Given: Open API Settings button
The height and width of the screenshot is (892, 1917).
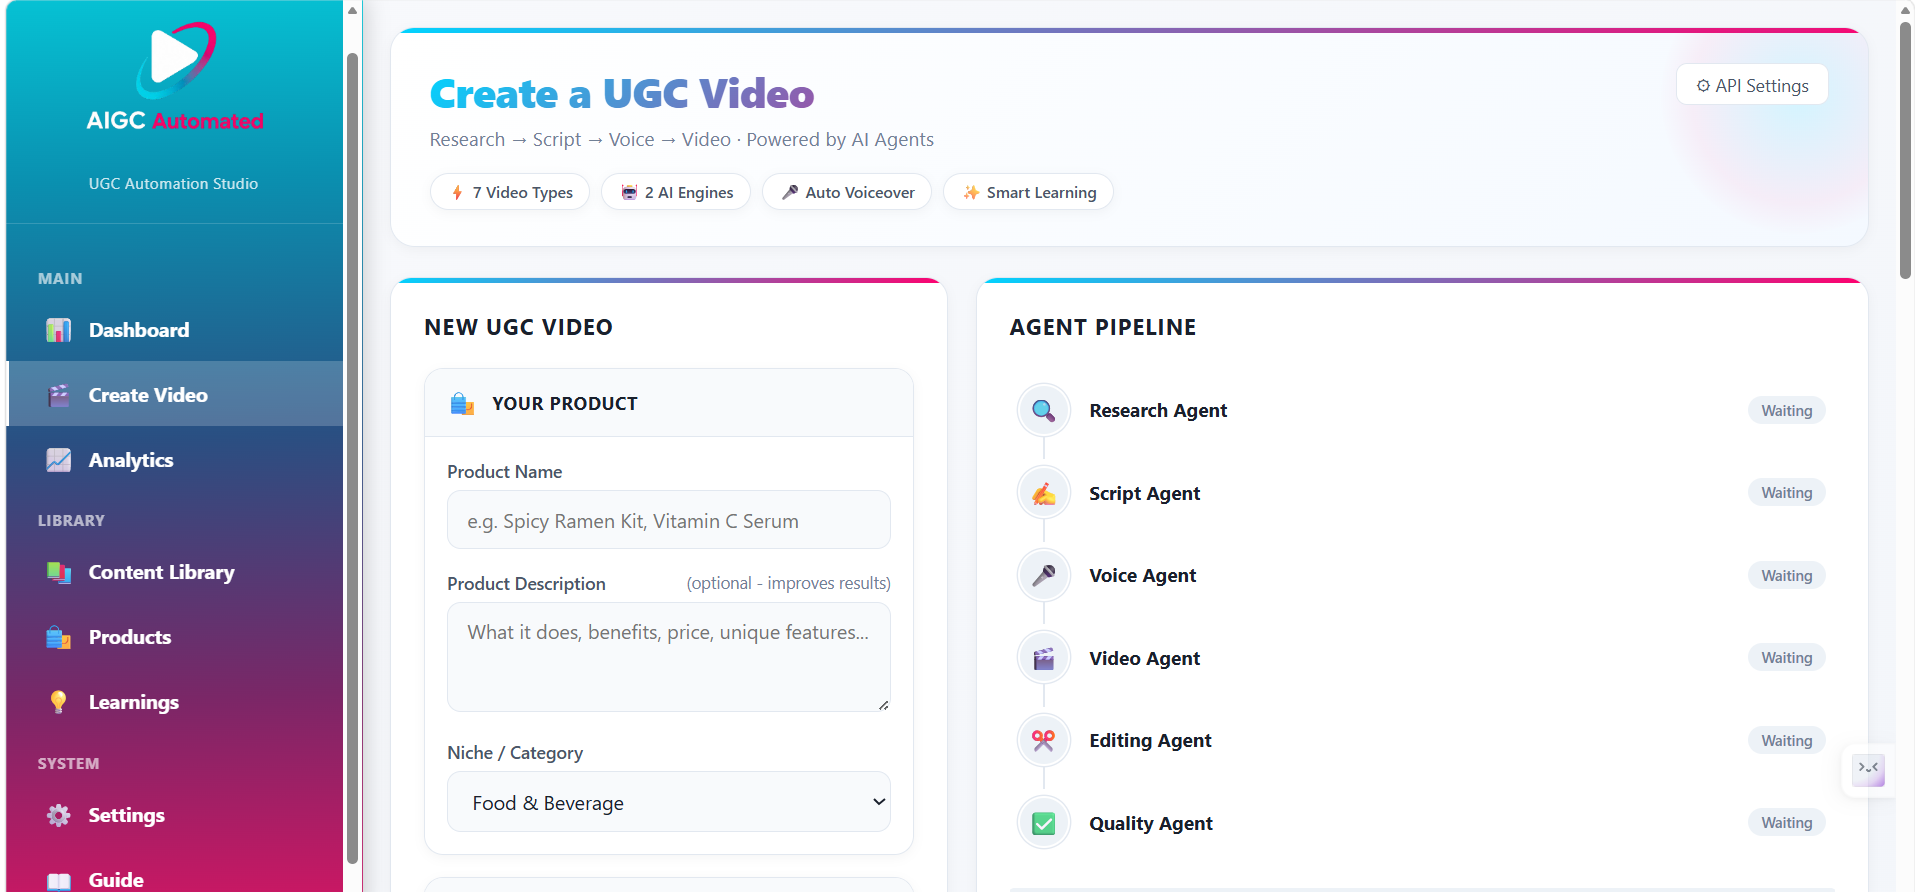Looking at the screenshot, I should [1752, 85].
